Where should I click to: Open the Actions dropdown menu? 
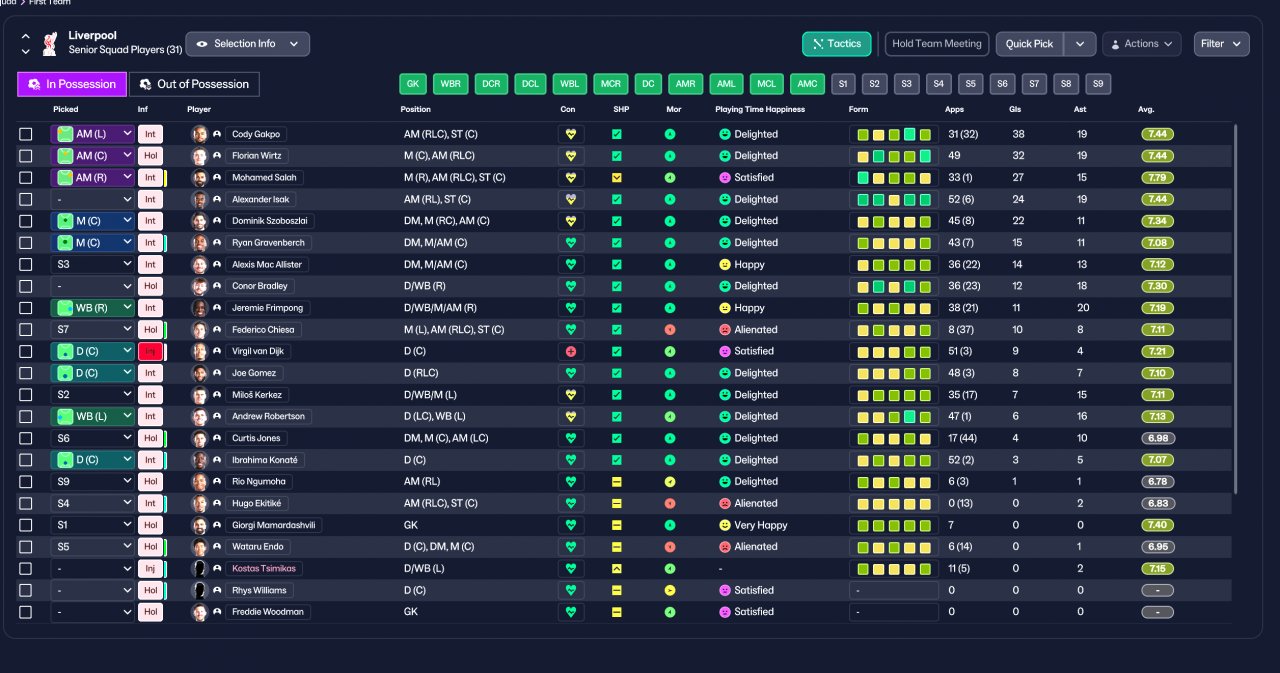coord(1141,44)
